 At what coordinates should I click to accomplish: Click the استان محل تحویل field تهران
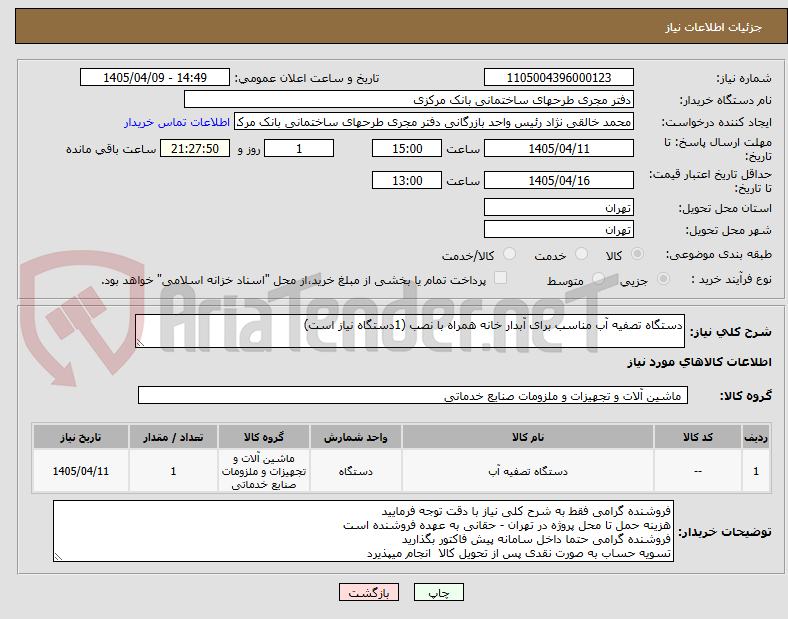click(559, 207)
